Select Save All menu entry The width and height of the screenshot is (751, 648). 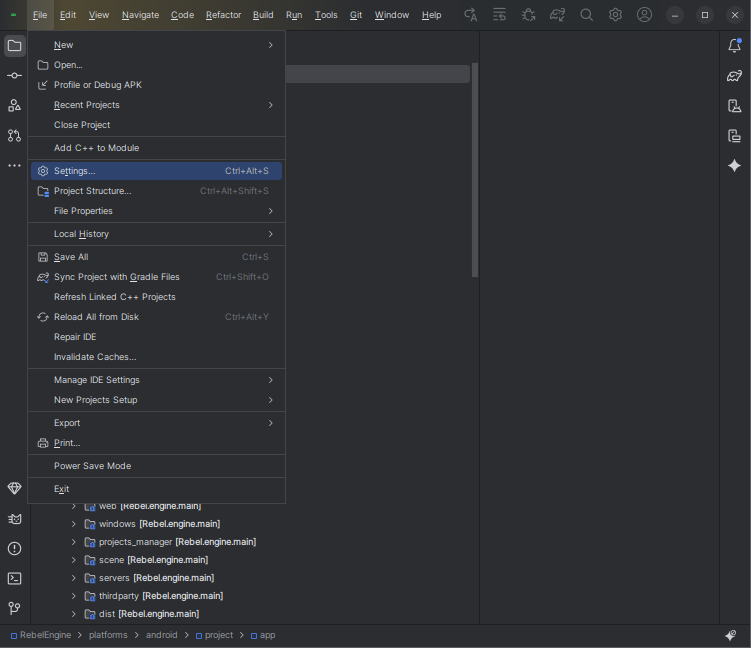[x=156, y=257]
